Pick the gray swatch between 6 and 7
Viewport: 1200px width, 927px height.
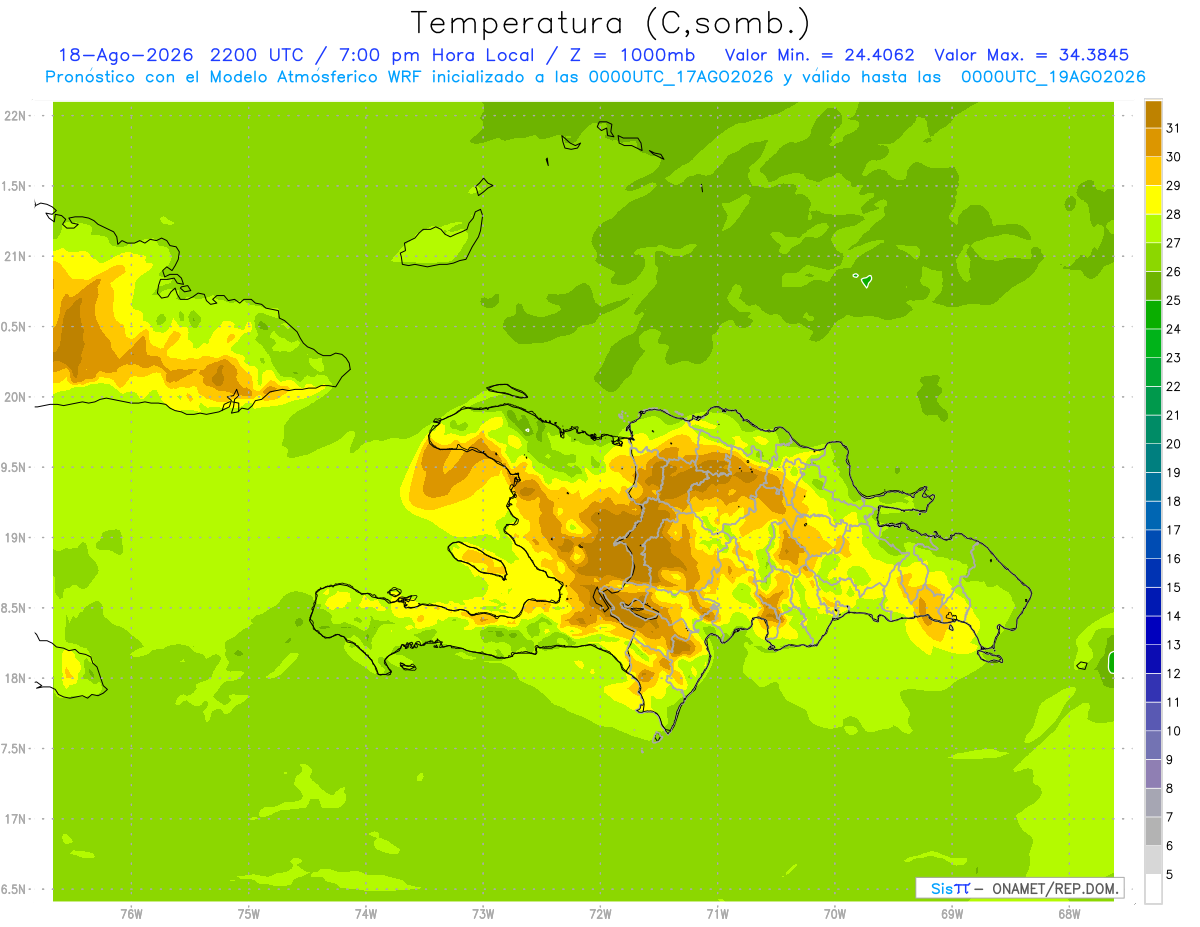(1153, 831)
